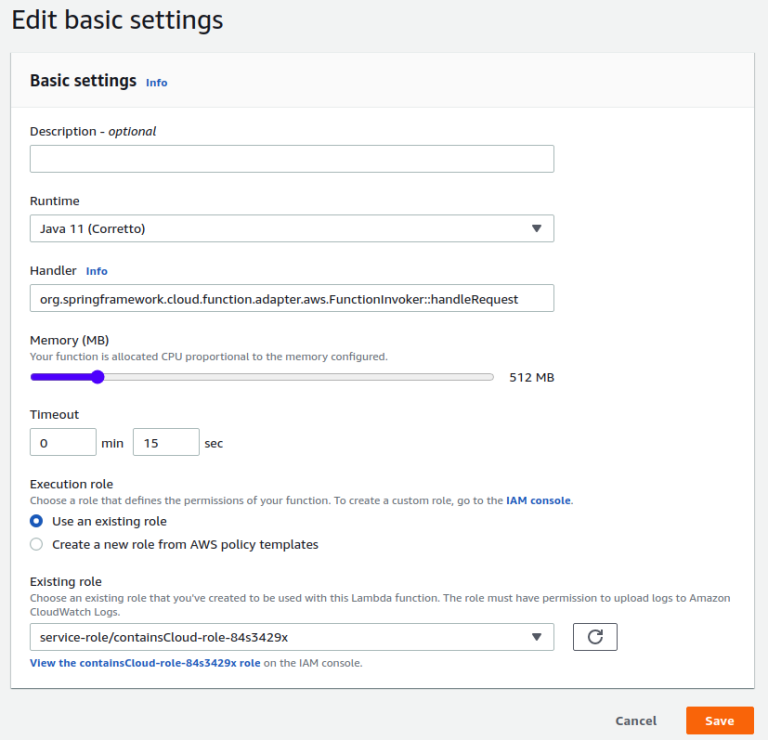Click the Cancel button

(x=636, y=721)
